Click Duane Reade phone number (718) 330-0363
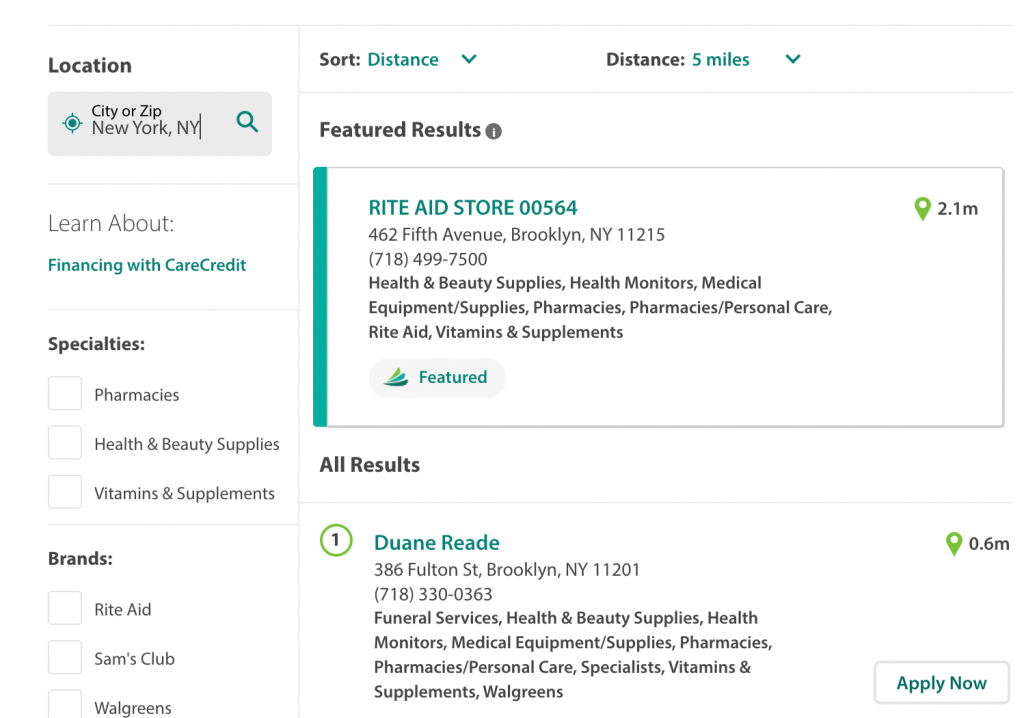Screen dimensions: 1024x718 pos(433,595)
